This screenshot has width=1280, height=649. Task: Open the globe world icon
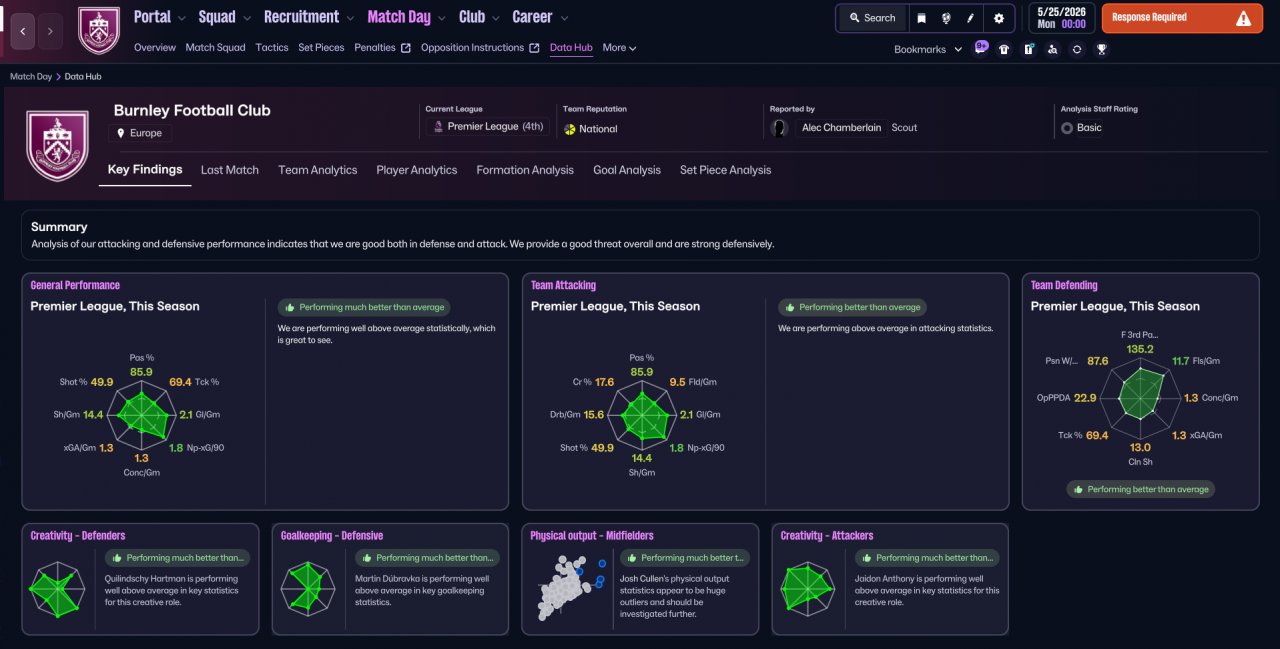click(946, 18)
